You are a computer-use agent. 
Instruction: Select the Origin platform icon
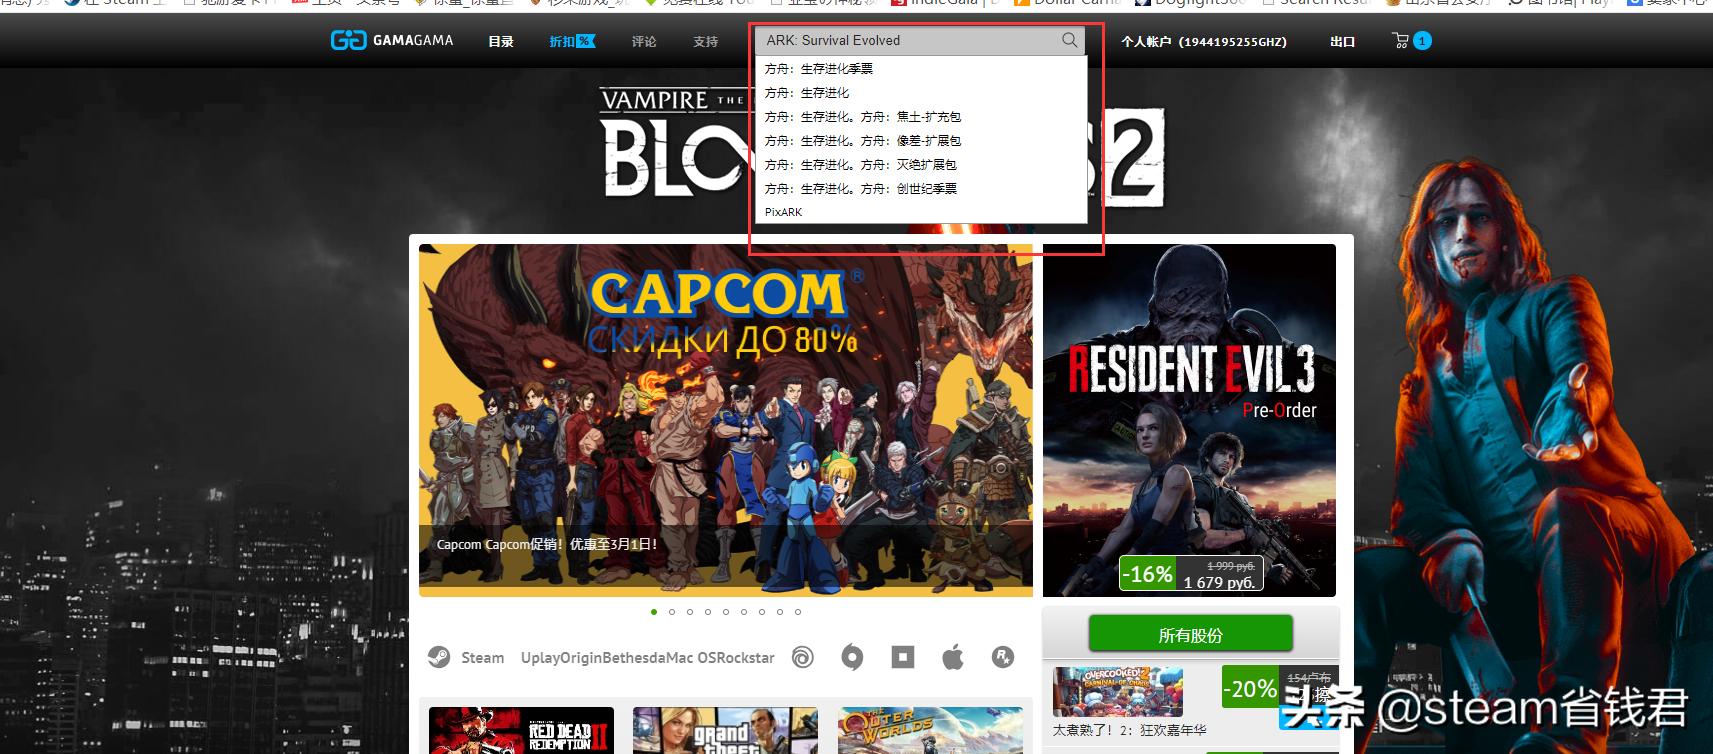pyautogui.click(x=852, y=657)
